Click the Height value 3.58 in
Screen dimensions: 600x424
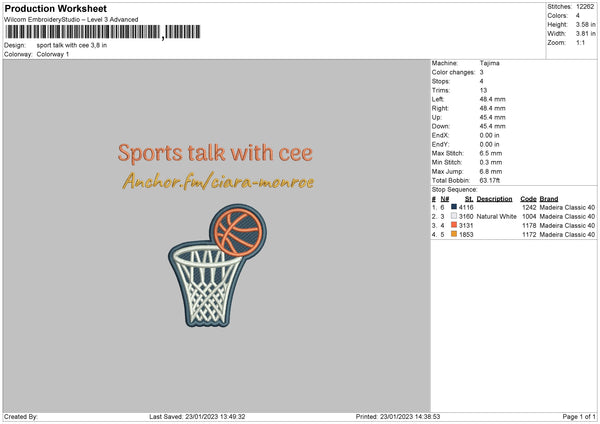click(x=585, y=24)
